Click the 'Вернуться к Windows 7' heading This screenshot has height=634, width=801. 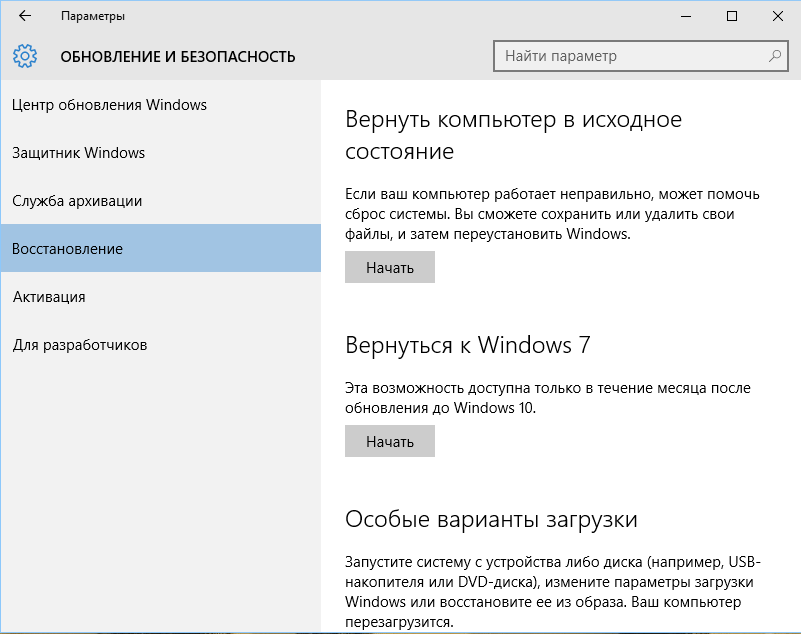(467, 346)
